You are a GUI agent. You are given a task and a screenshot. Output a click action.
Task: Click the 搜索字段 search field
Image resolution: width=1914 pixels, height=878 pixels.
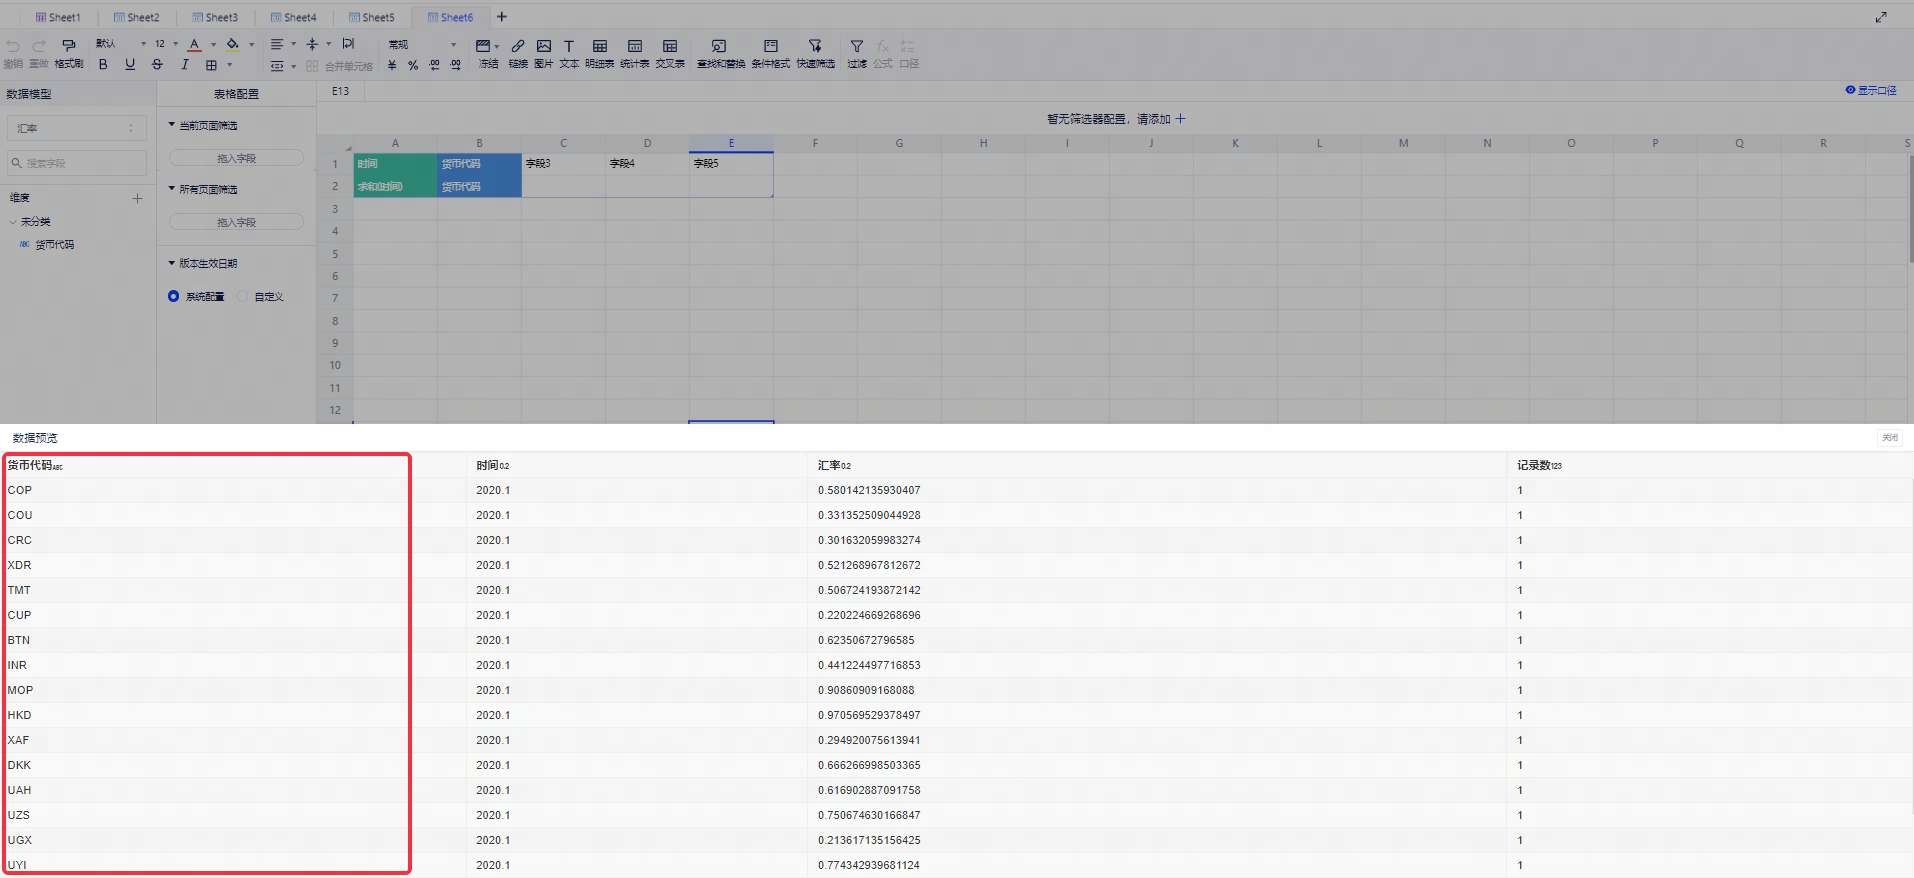78,163
